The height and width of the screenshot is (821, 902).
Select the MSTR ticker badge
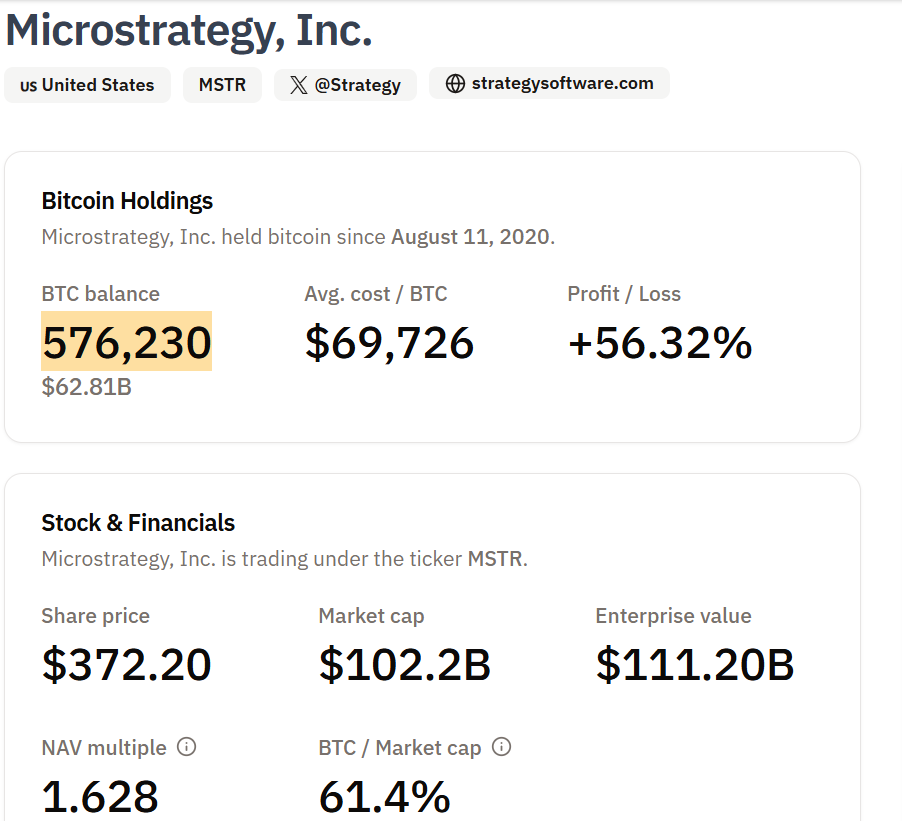[x=222, y=85]
